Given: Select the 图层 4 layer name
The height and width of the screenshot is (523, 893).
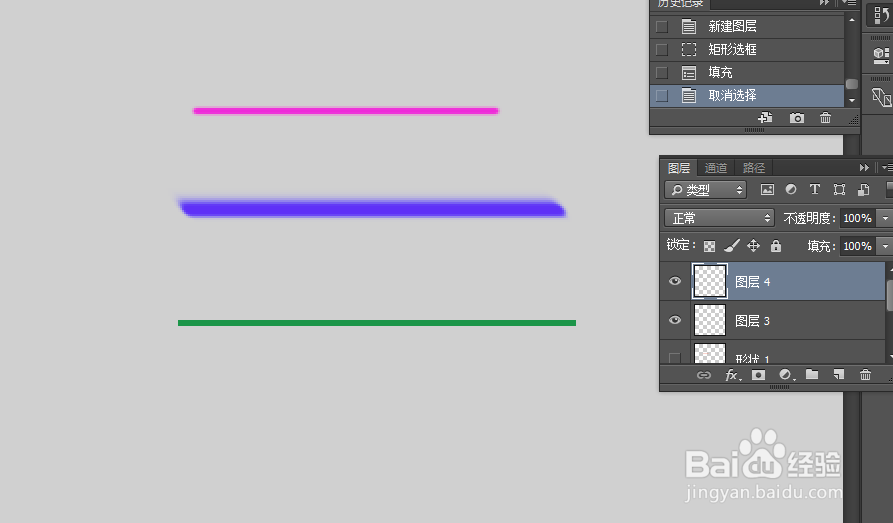Looking at the screenshot, I should [x=752, y=281].
